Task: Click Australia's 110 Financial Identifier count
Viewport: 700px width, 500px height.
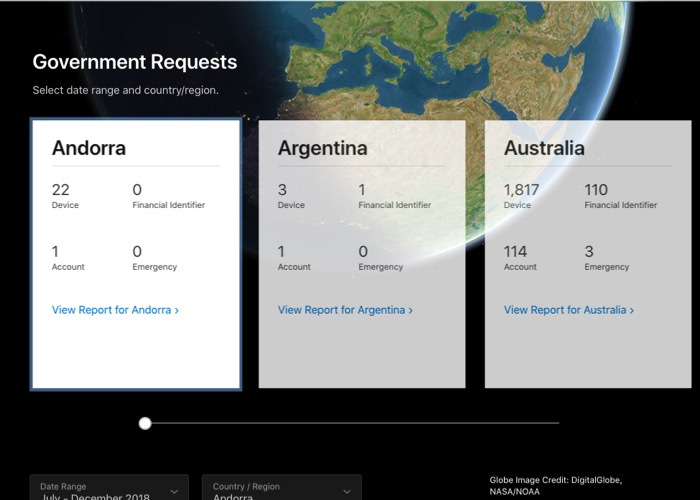Action: pos(596,190)
